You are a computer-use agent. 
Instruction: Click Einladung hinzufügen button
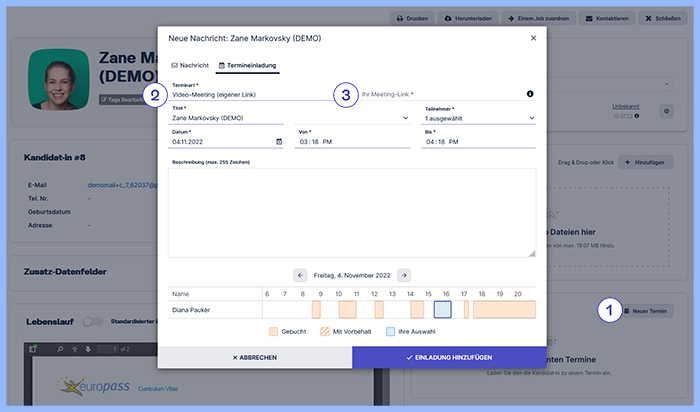[x=449, y=357]
